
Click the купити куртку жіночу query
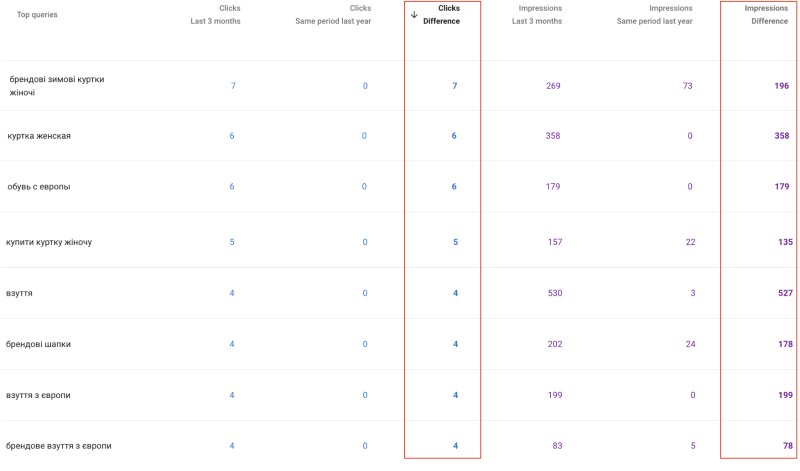(x=49, y=242)
